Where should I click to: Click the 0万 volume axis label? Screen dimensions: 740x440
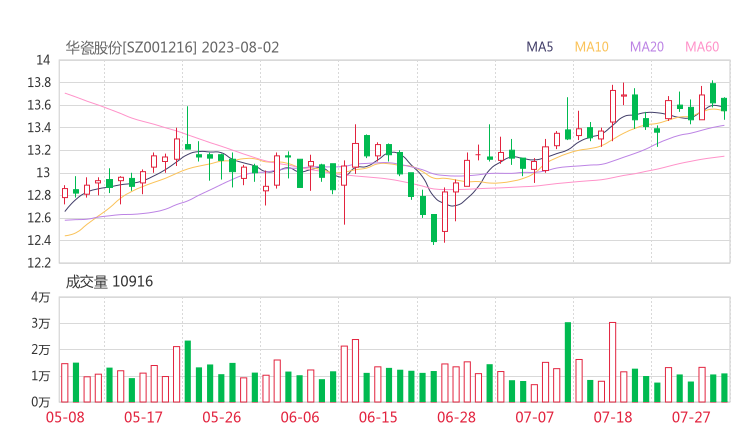click(x=41, y=402)
